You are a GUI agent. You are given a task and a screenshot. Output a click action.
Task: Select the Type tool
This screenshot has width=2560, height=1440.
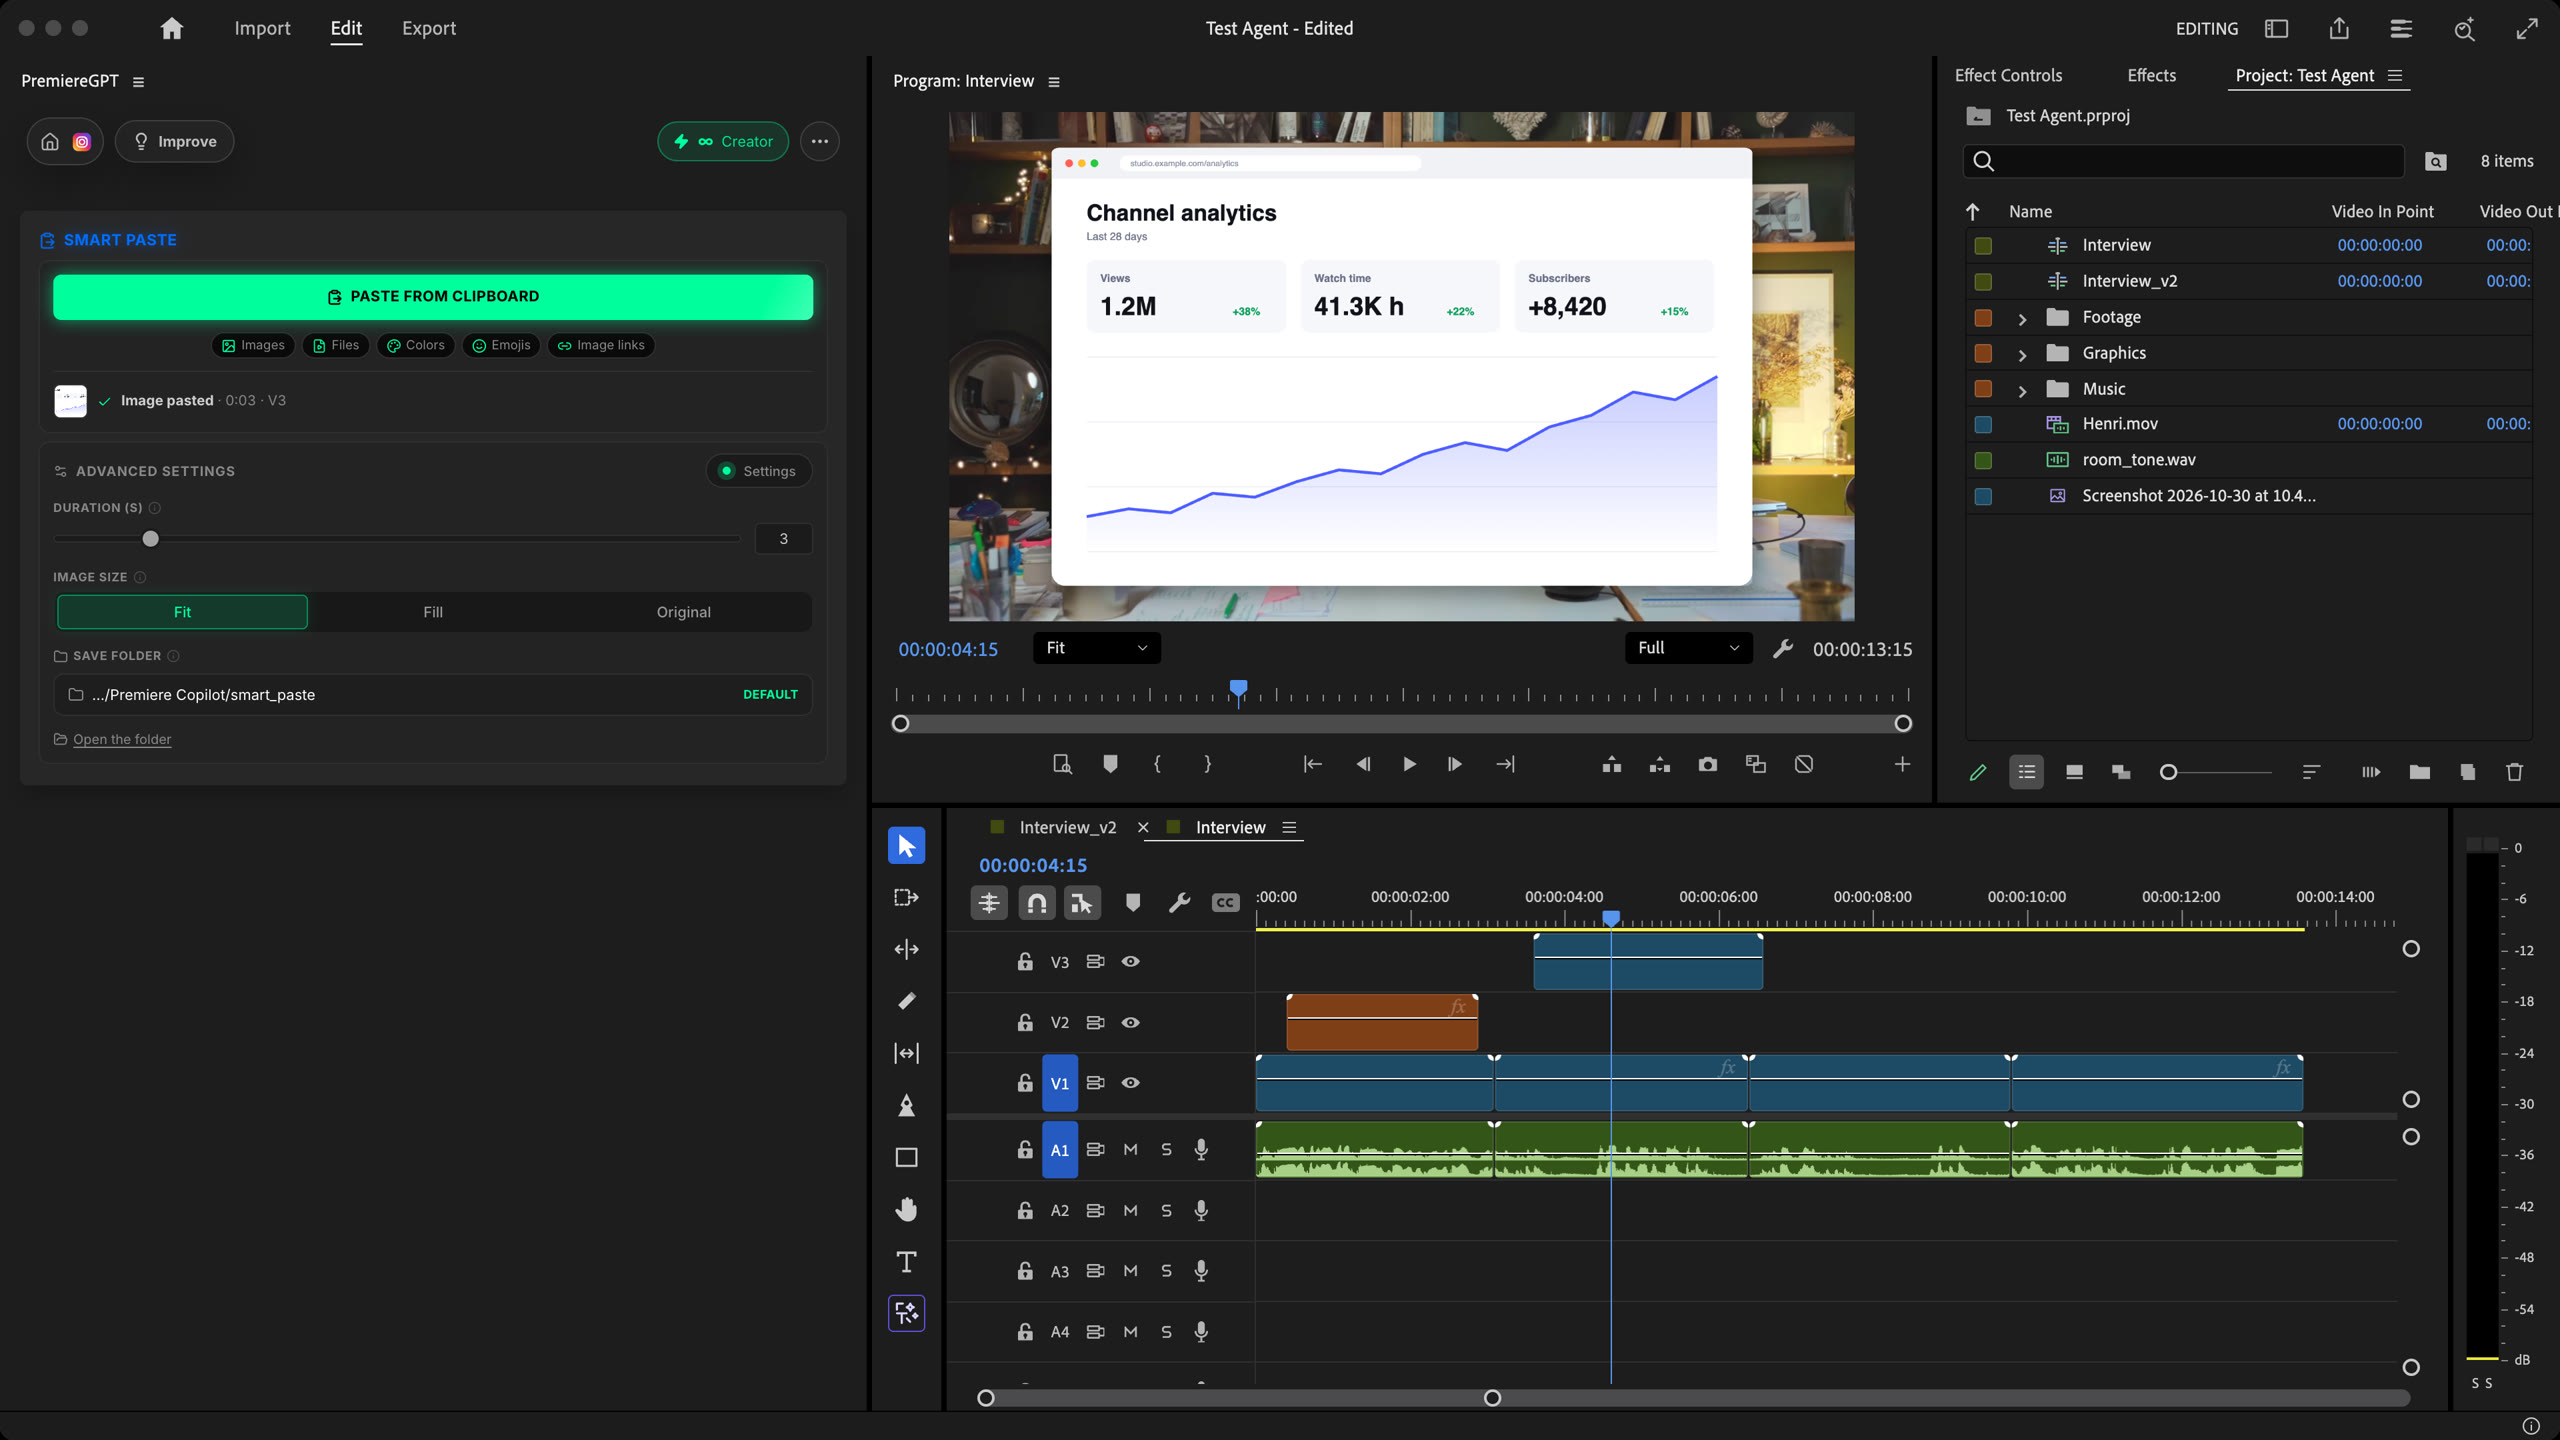click(906, 1261)
